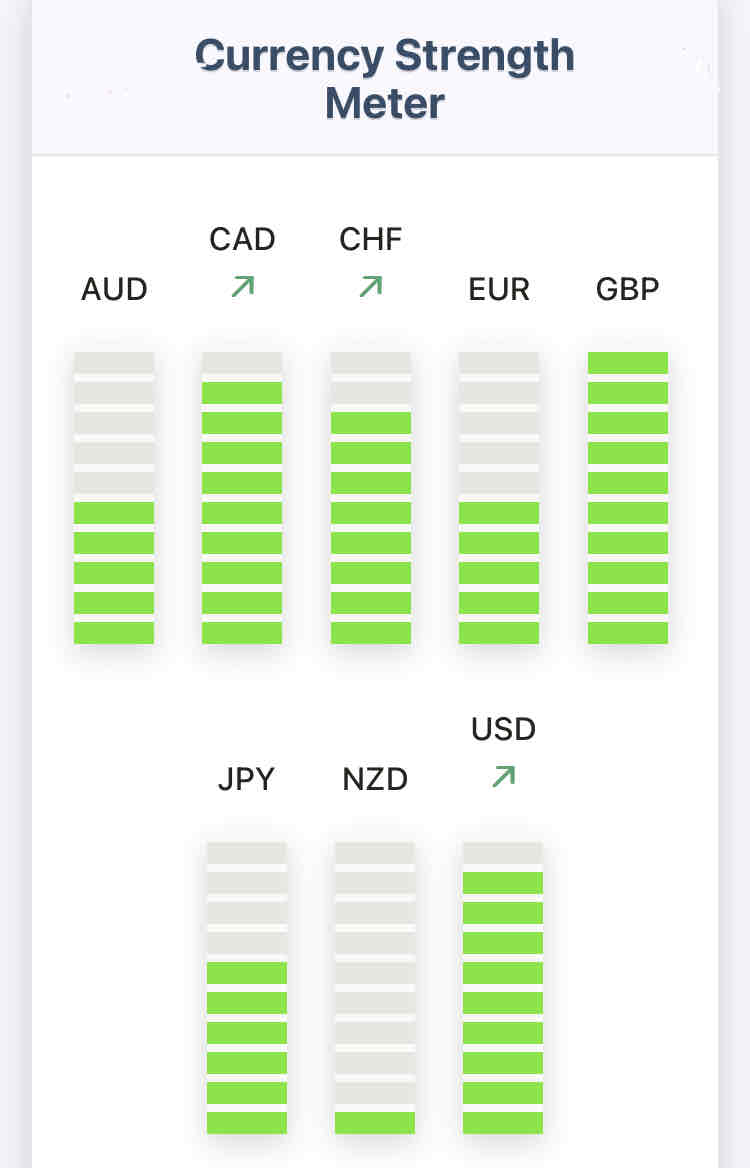The height and width of the screenshot is (1168, 750).
Task: Tap the USD strength meter bar
Action: click(x=503, y=988)
